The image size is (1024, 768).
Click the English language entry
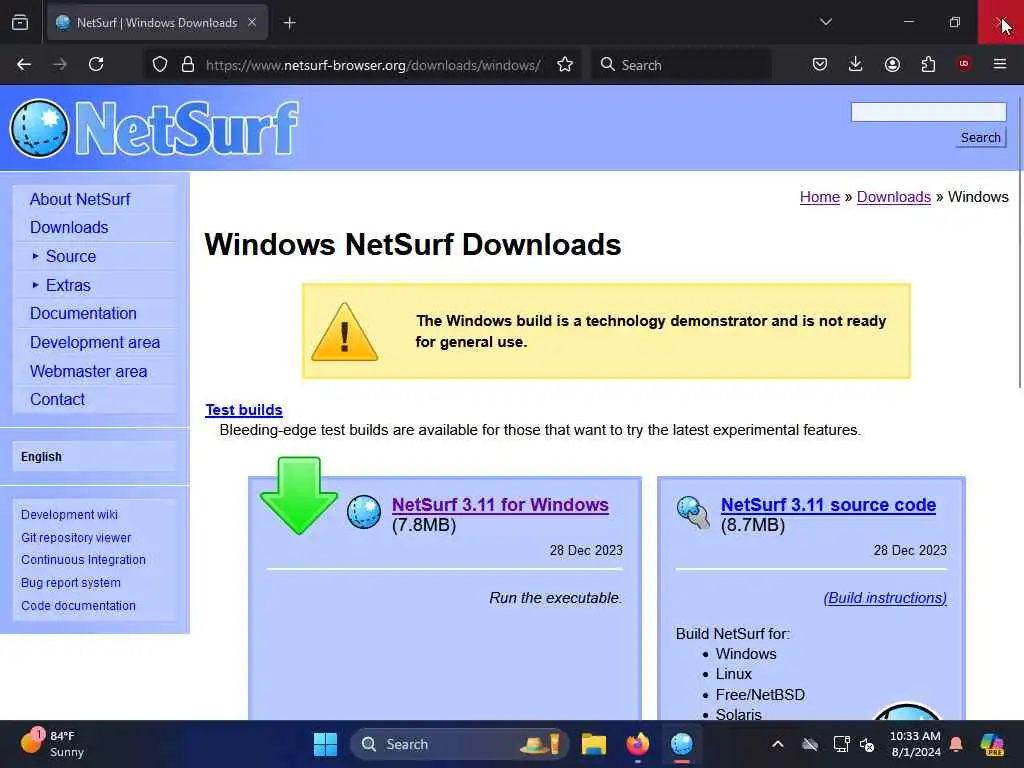click(x=41, y=456)
